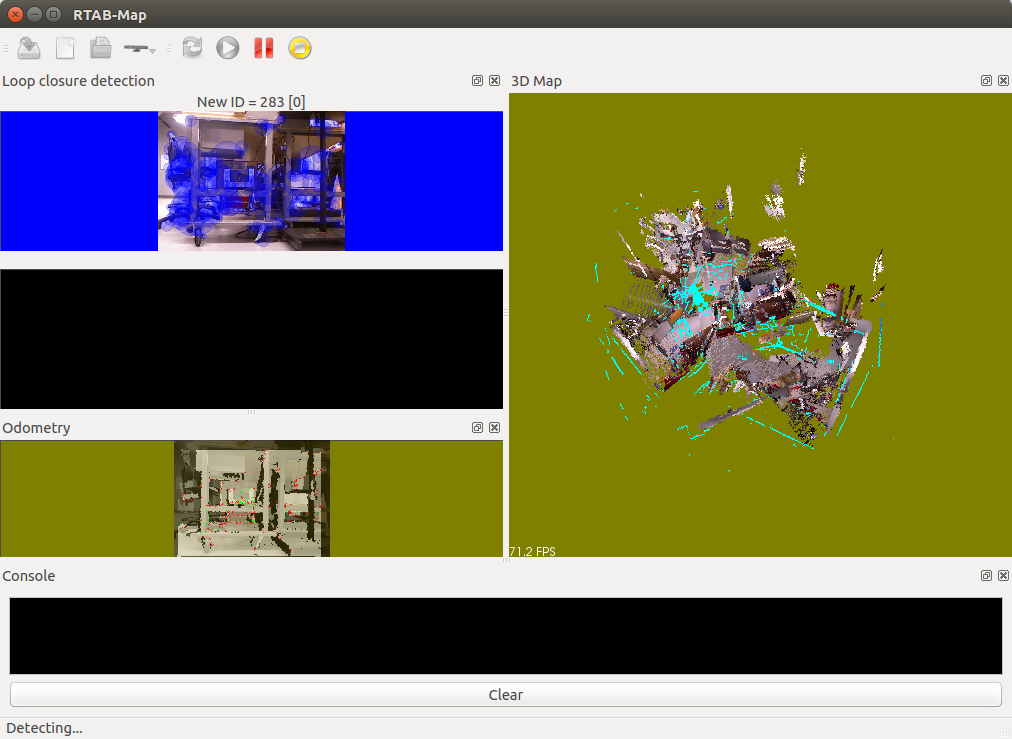The image size is (1012, 739).
Task: Close the Loop closure detection panel
Action: (494, 81)
